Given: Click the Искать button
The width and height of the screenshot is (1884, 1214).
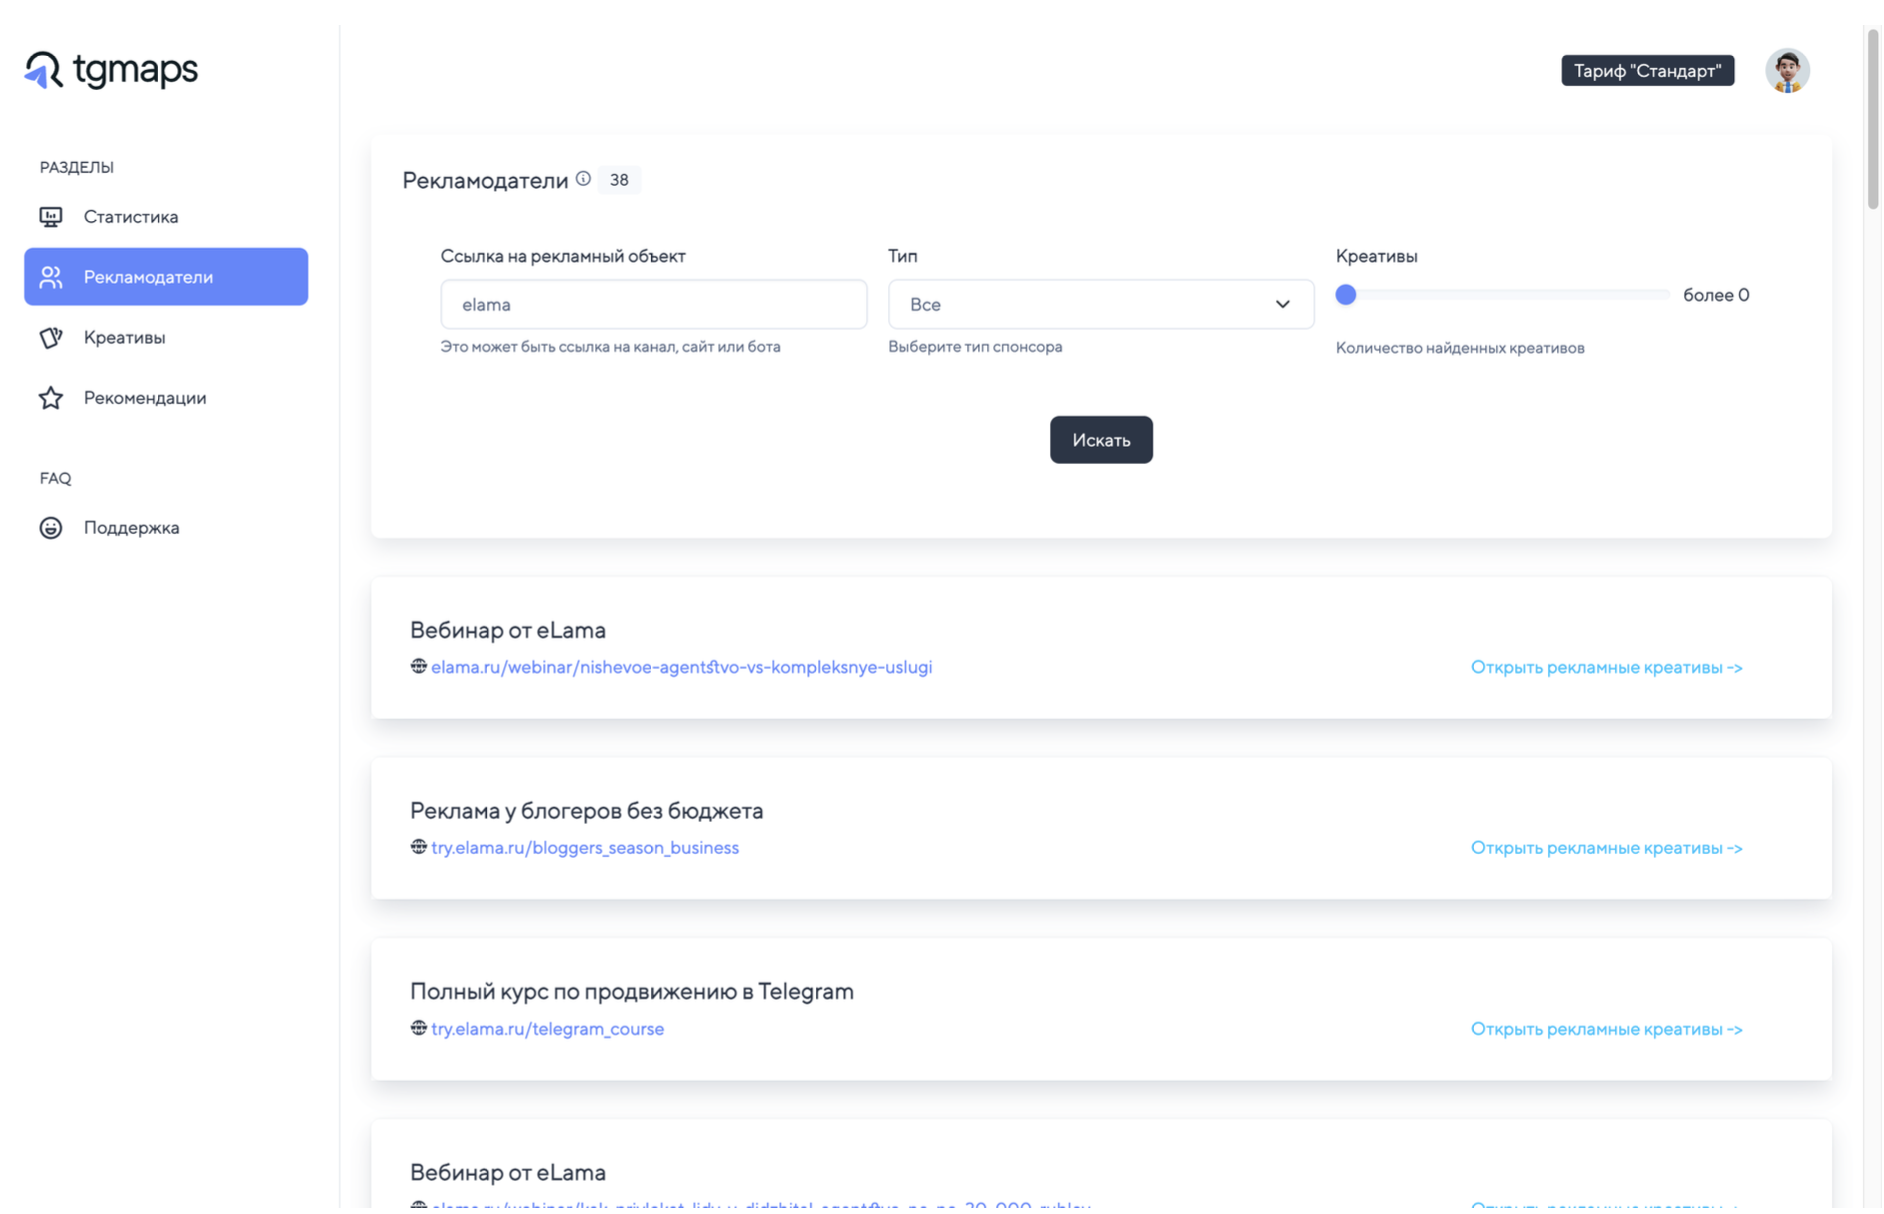Looking at the screenshot, I should tap(1101, 440).
